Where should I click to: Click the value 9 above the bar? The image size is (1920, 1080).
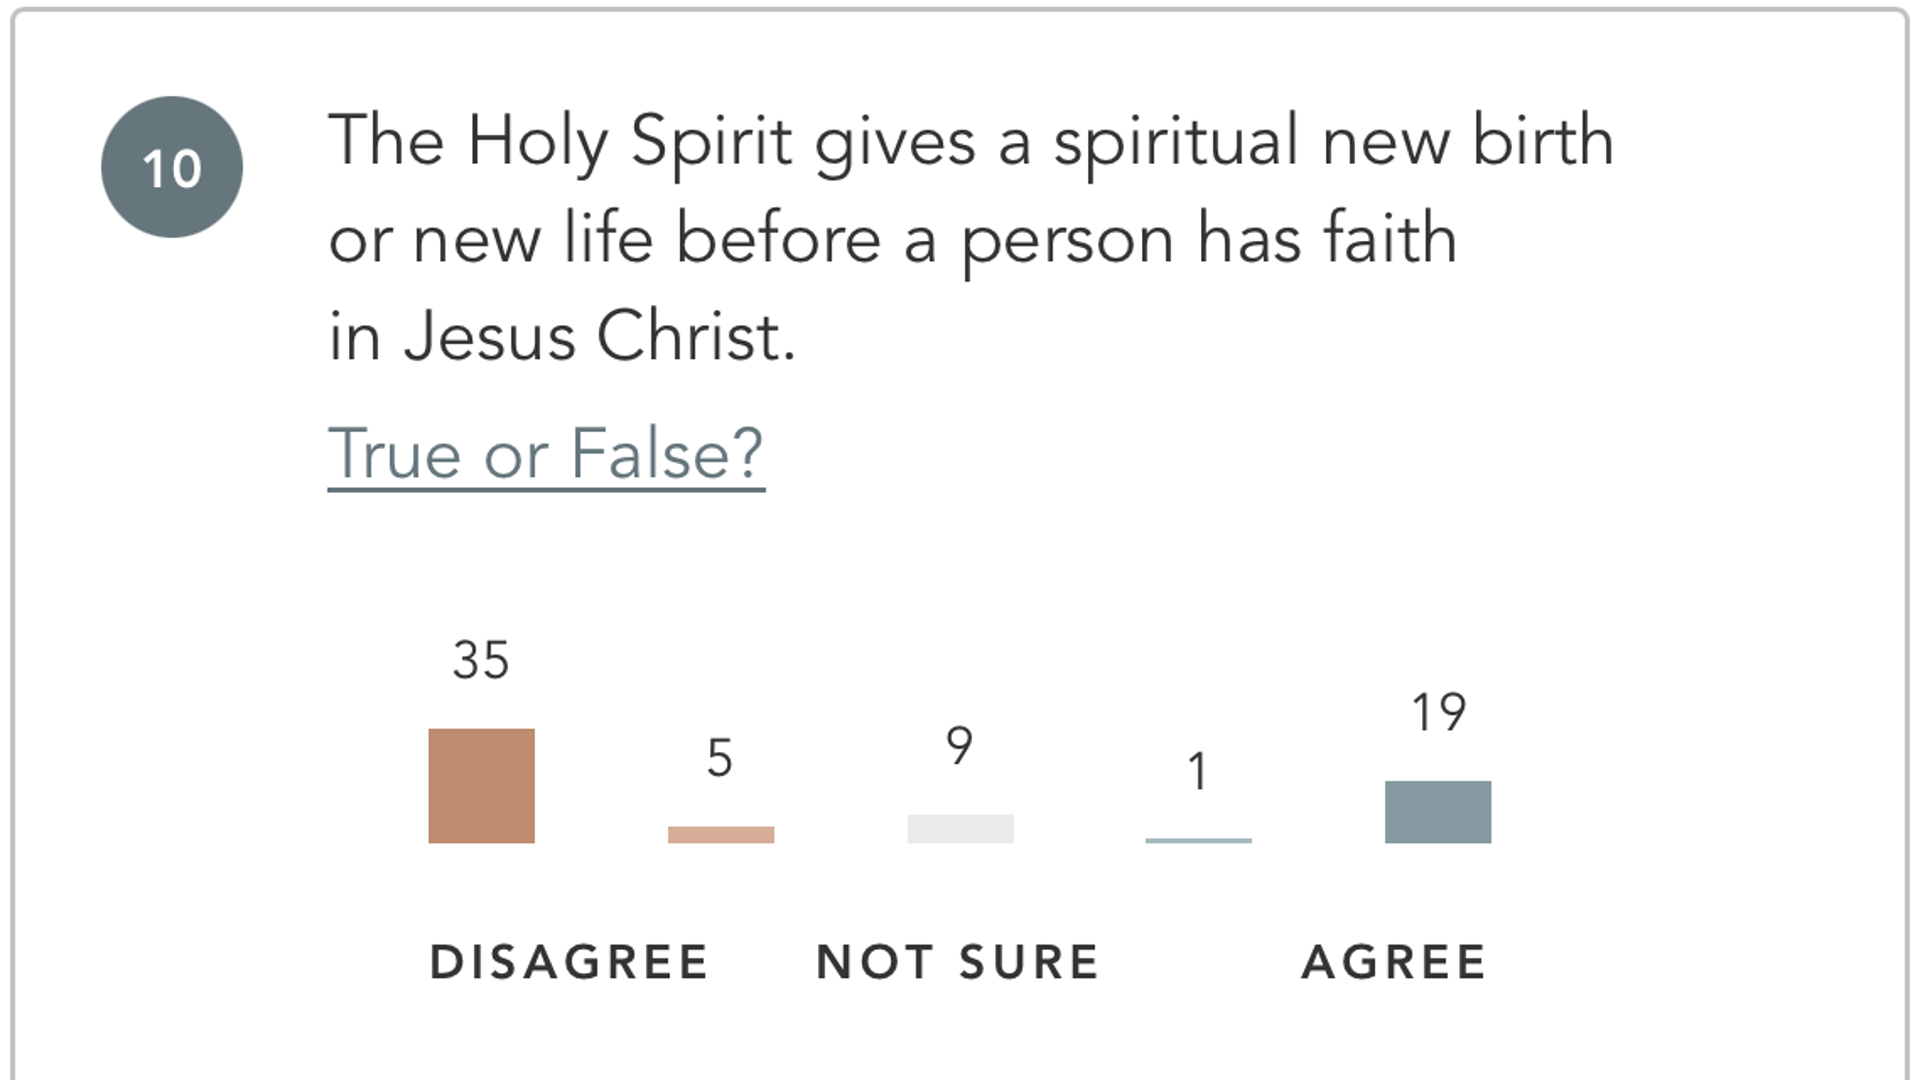click(x=959, y=746)
